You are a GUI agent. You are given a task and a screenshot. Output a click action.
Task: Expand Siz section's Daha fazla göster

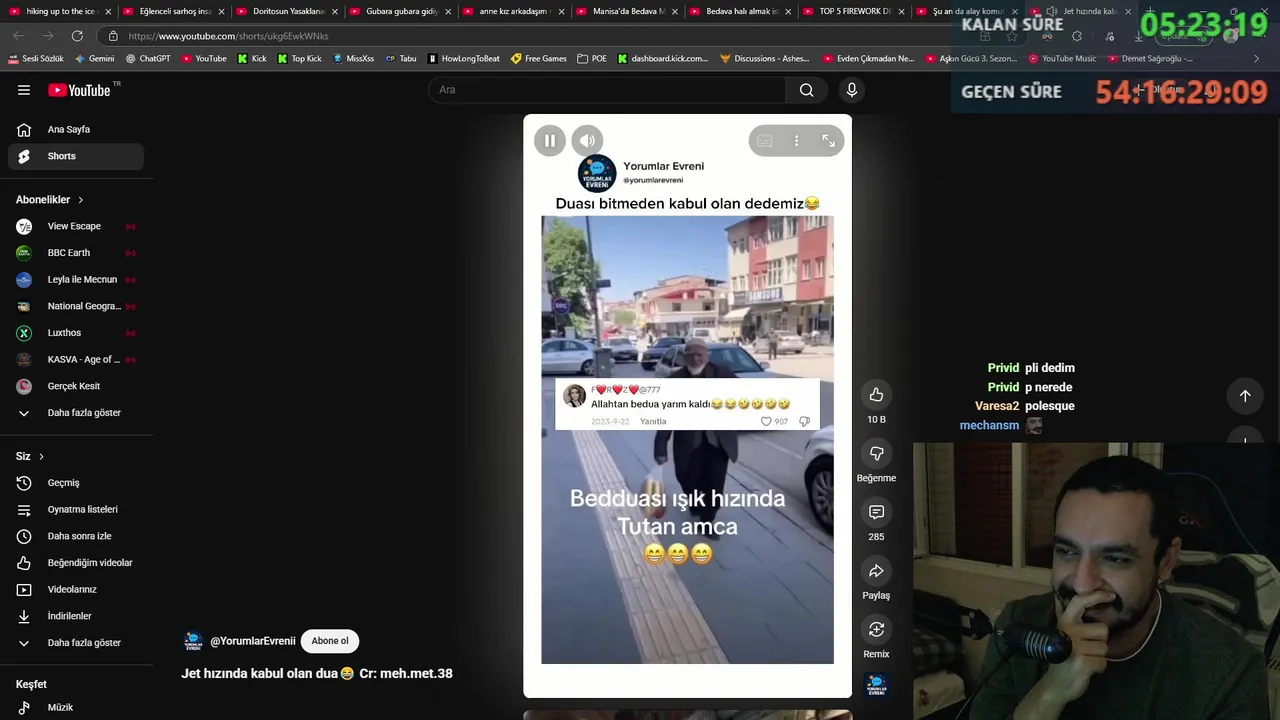tap(76, 643)
